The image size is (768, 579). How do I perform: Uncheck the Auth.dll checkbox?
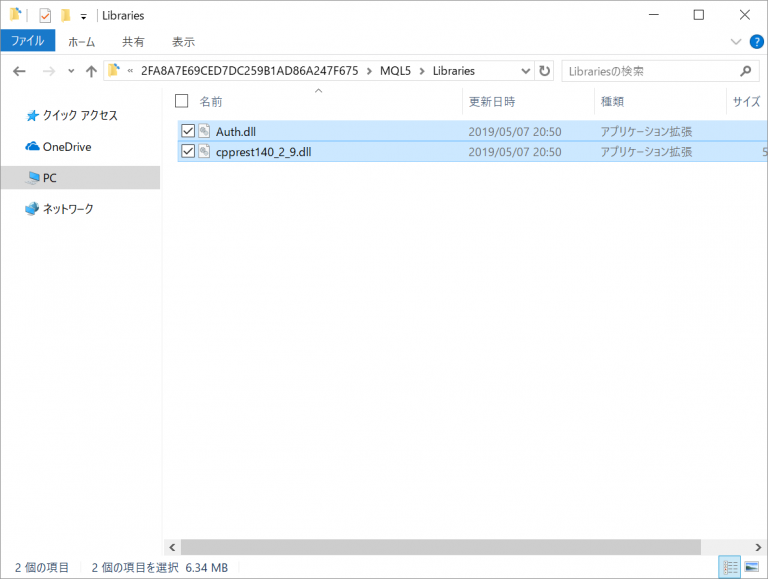[x=187, y=131]
